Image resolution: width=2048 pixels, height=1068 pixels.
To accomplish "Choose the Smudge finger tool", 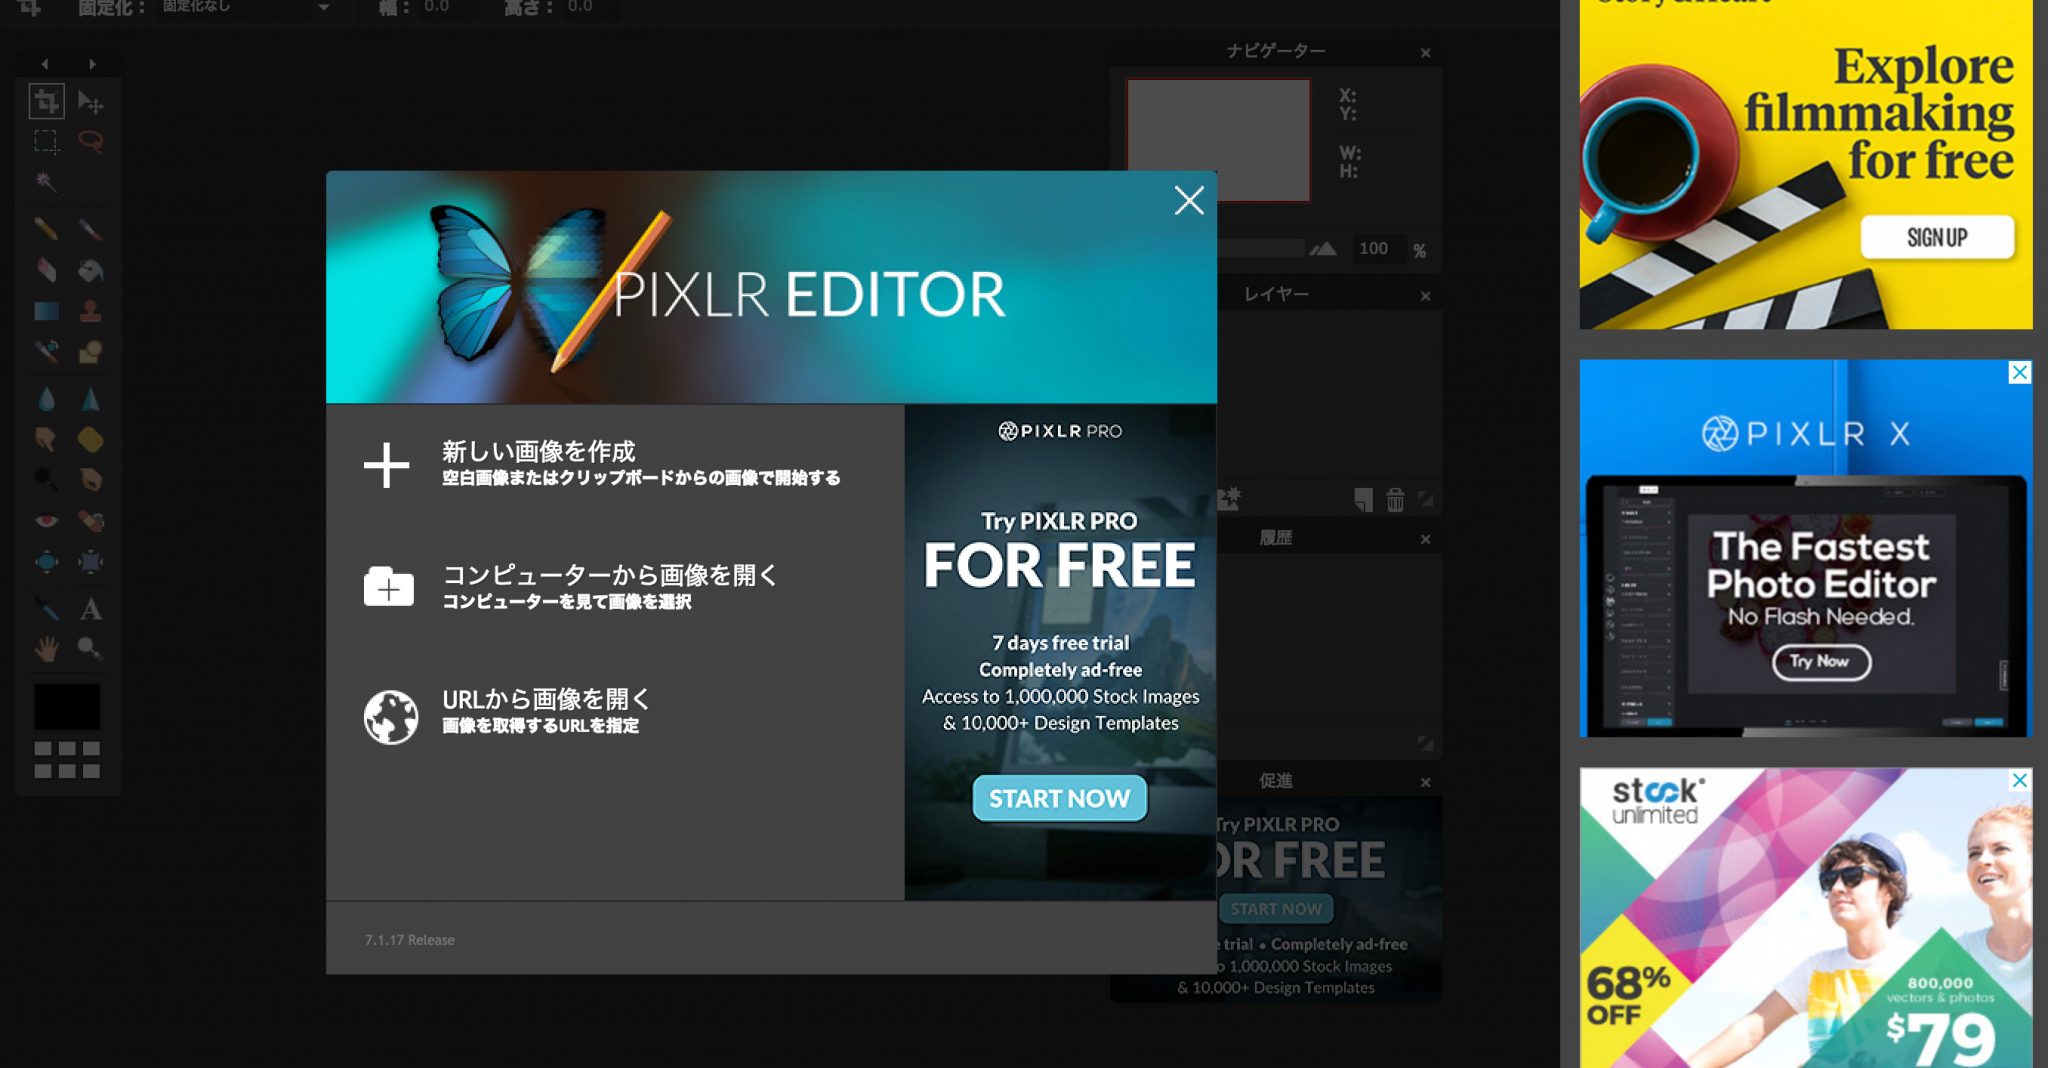I will [46, 439].
